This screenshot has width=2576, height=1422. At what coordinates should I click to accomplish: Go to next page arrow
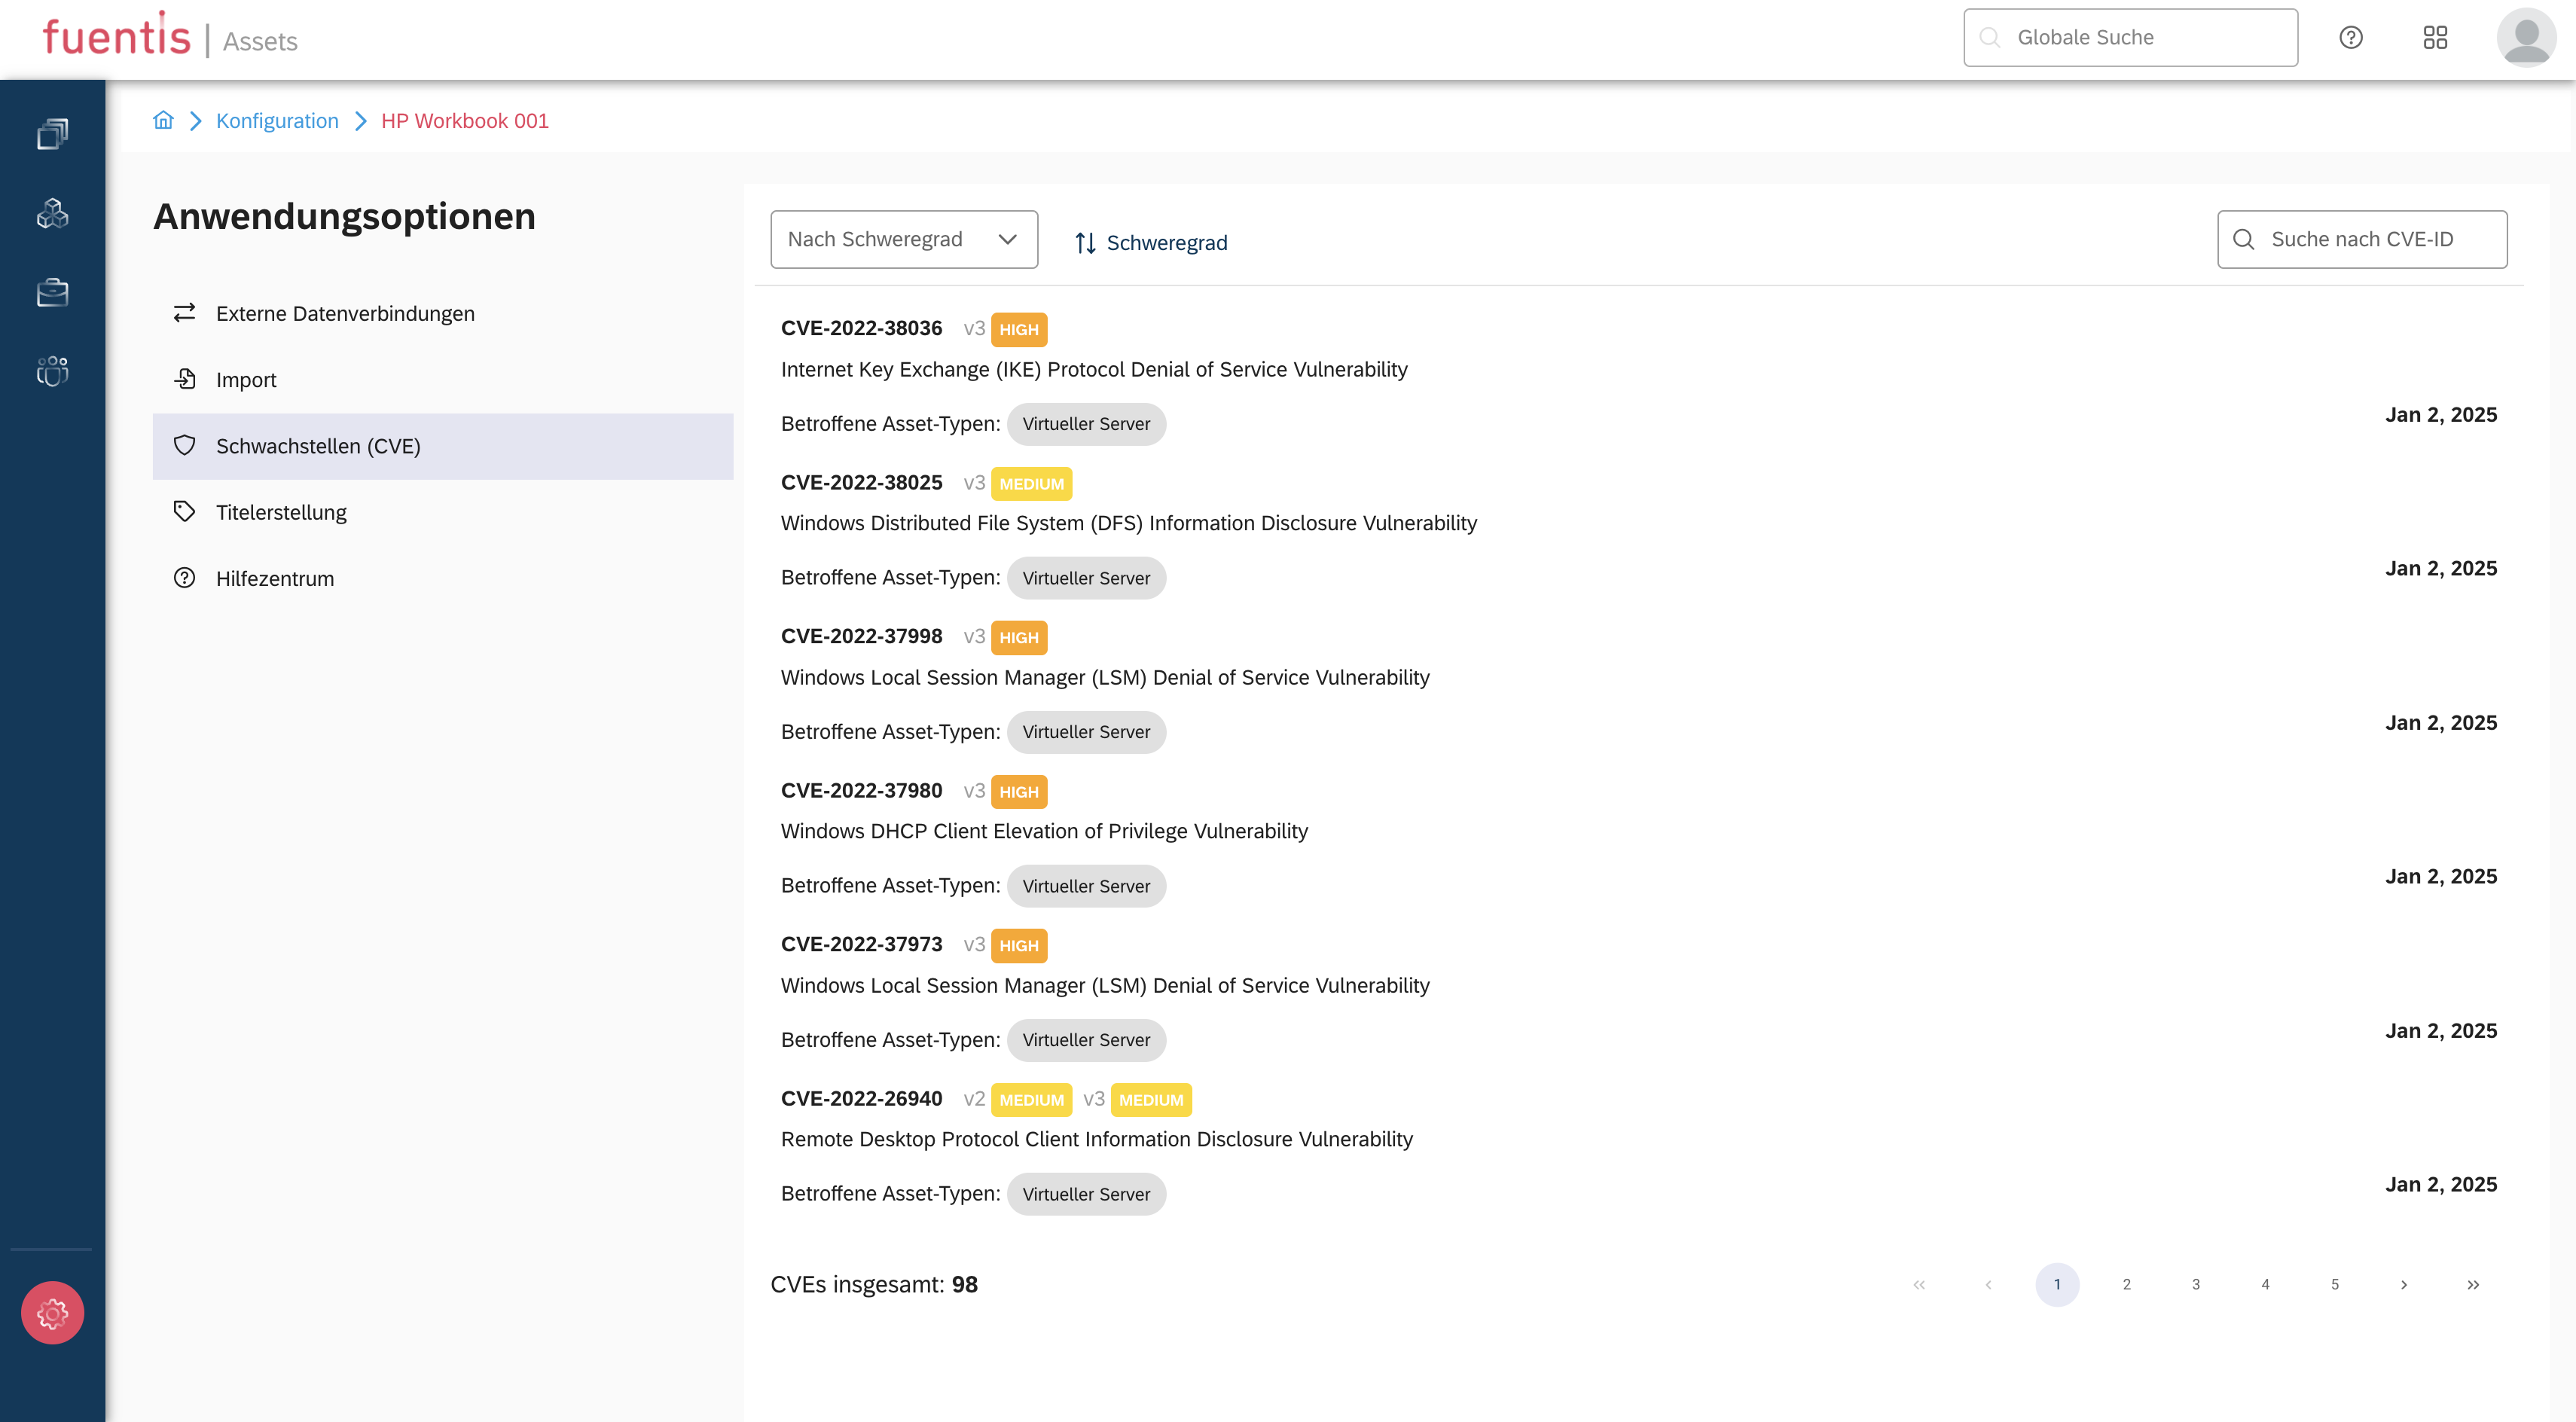click(2403, 1285)
